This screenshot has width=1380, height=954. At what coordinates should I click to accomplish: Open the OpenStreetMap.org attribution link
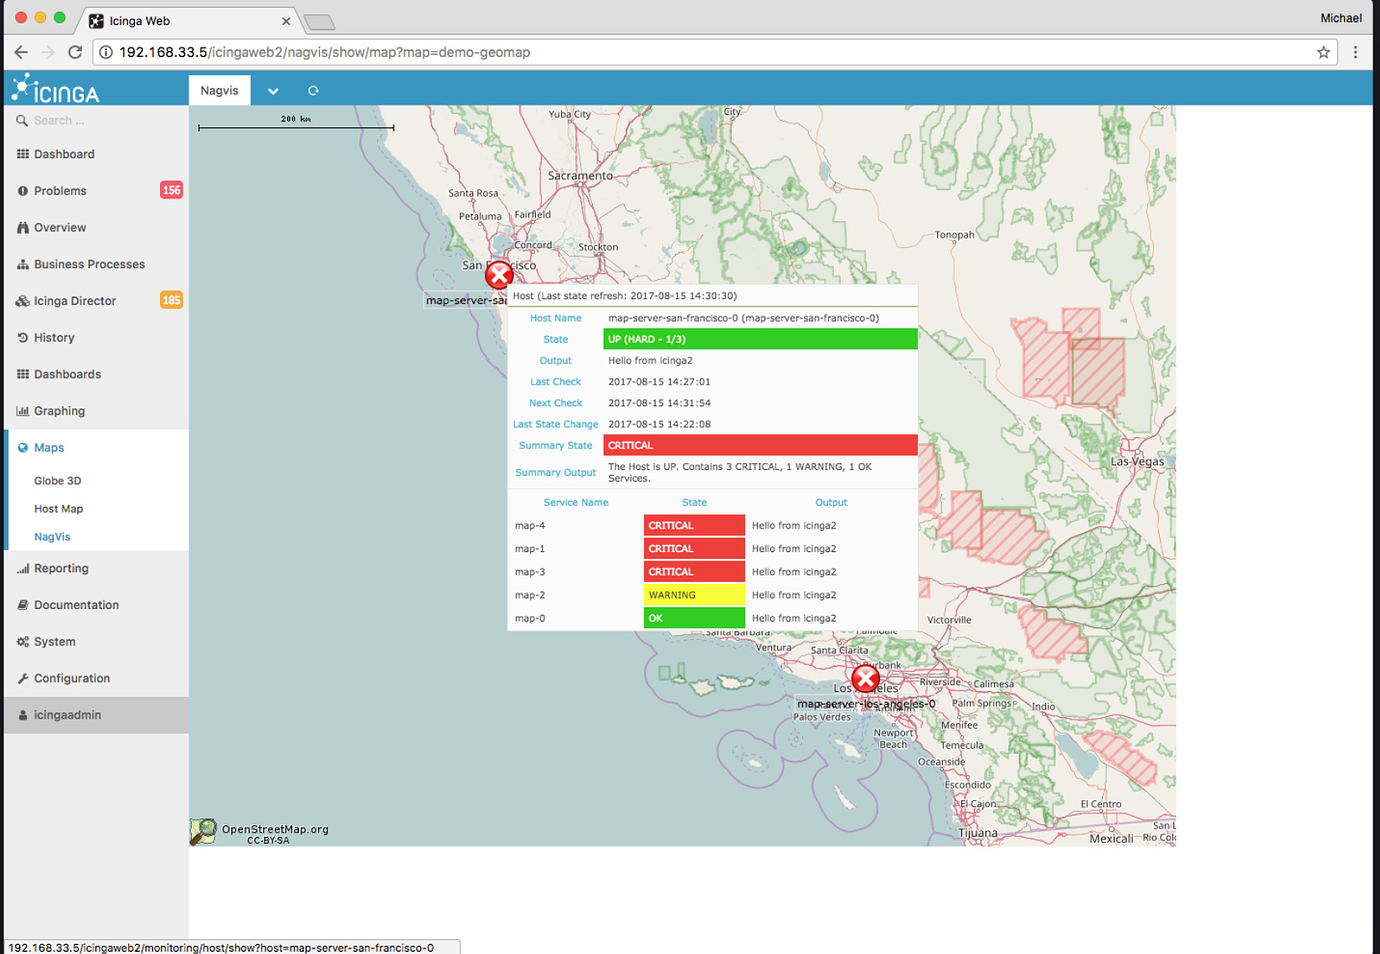[275, 828]
